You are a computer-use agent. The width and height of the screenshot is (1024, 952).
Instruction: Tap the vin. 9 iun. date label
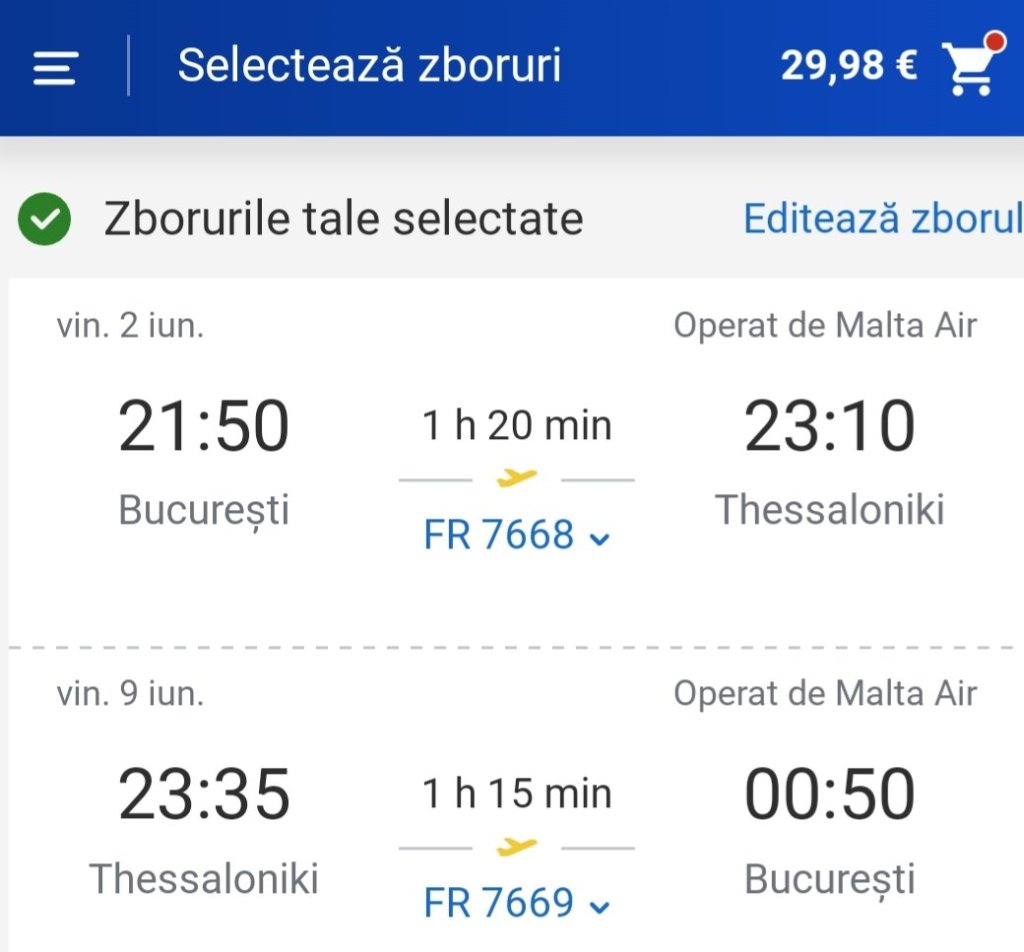click(x=130, y=693)
